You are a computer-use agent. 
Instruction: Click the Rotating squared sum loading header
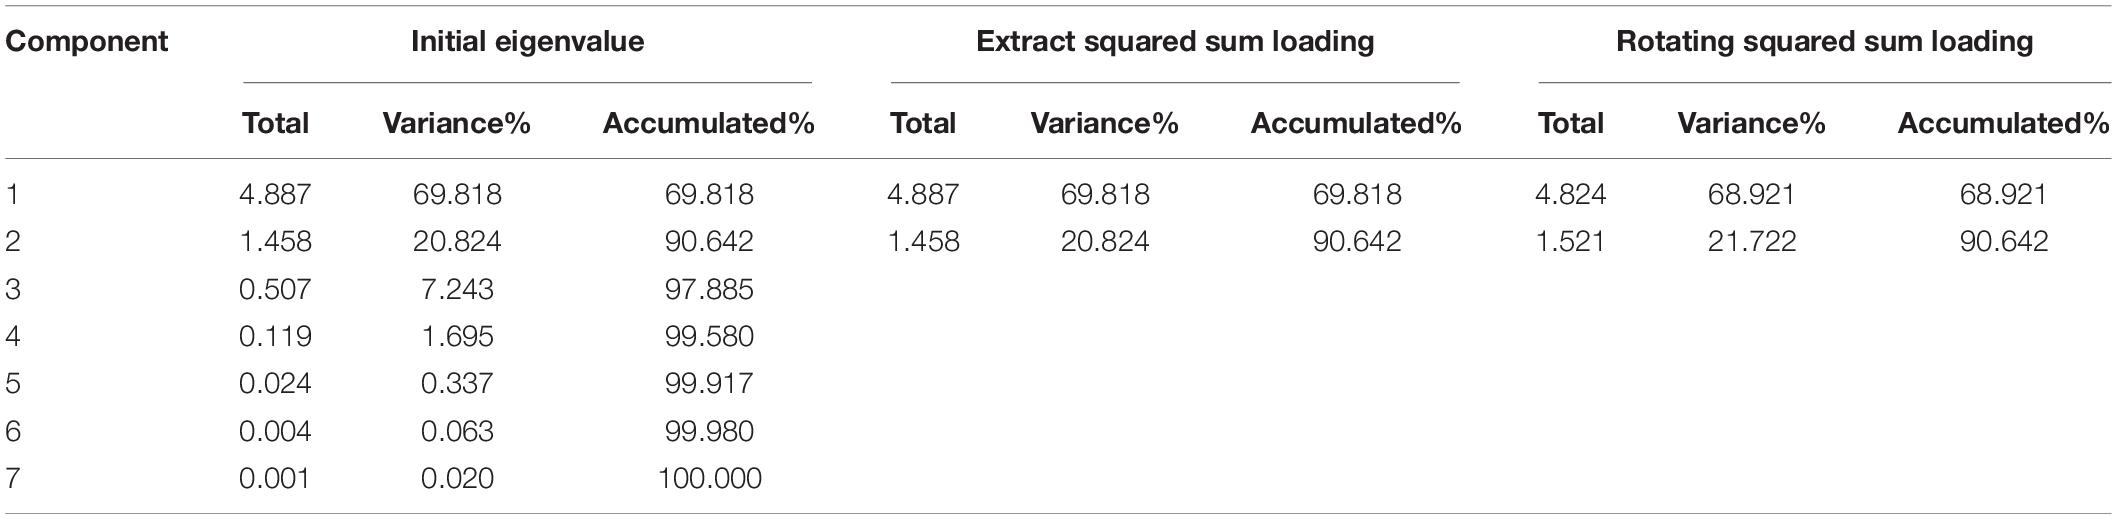(1824, 42)
